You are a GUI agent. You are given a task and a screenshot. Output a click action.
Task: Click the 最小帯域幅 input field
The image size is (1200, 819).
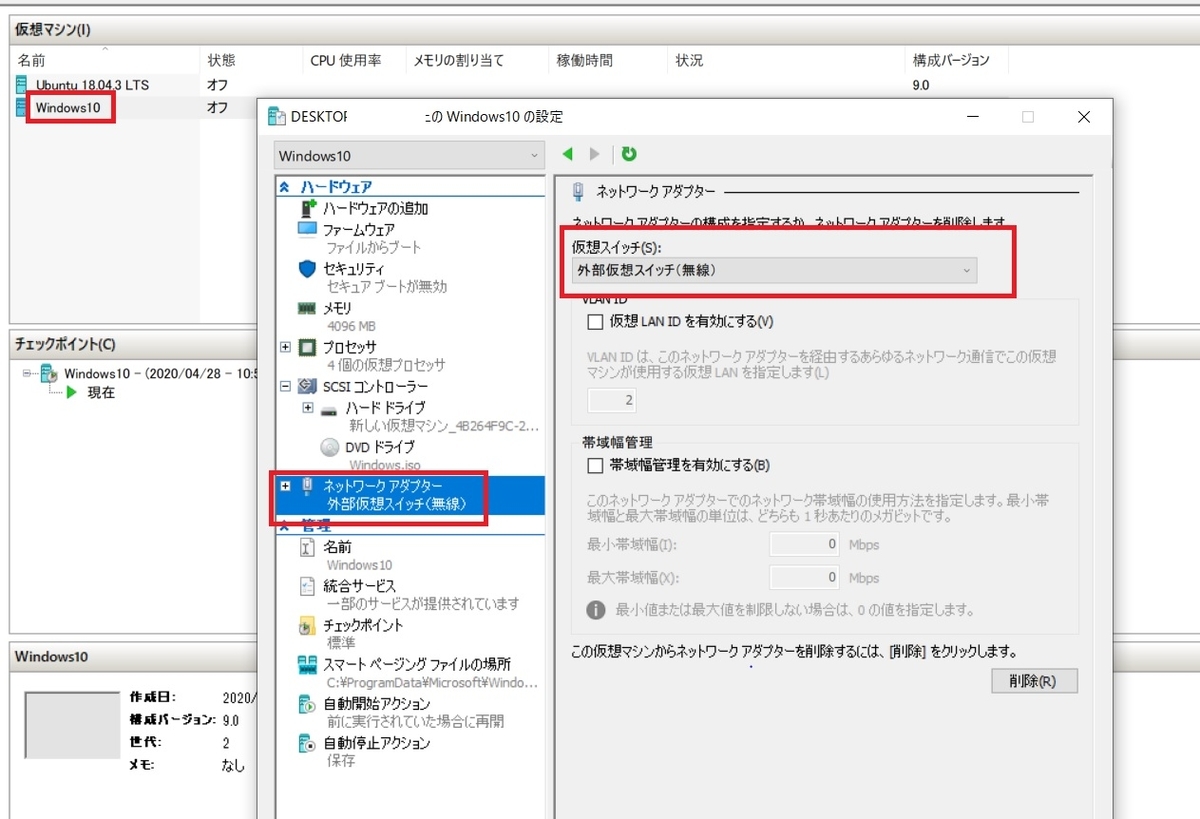(805, 545)
